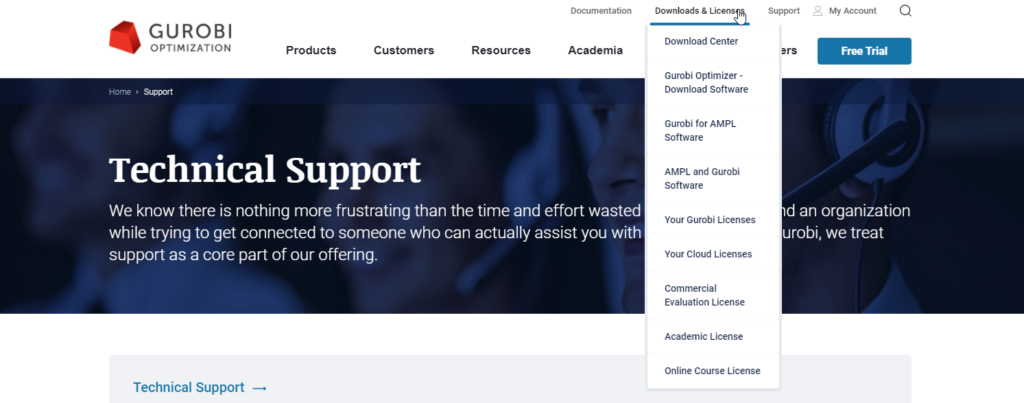Open Downloads & Licenses menu
Viewport: 1024px width, 403px height.
[699, 10]
